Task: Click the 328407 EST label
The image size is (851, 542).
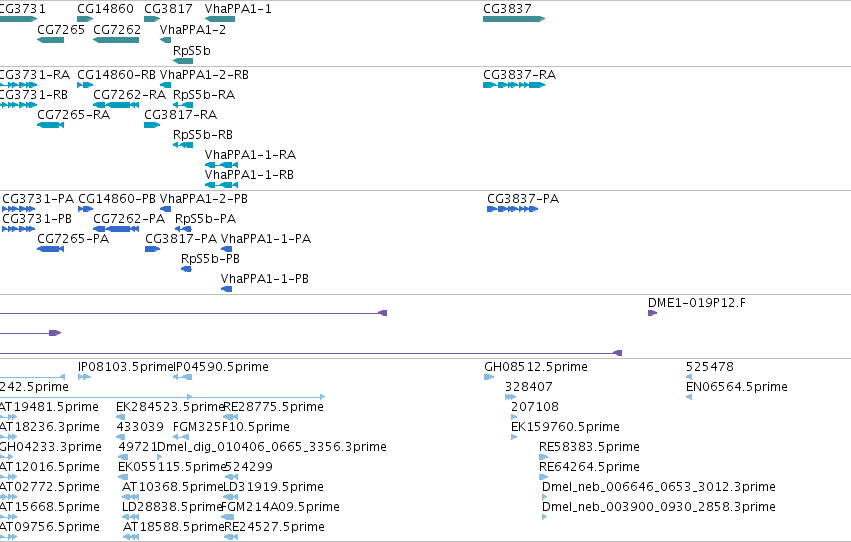Action: pos(529,387)
